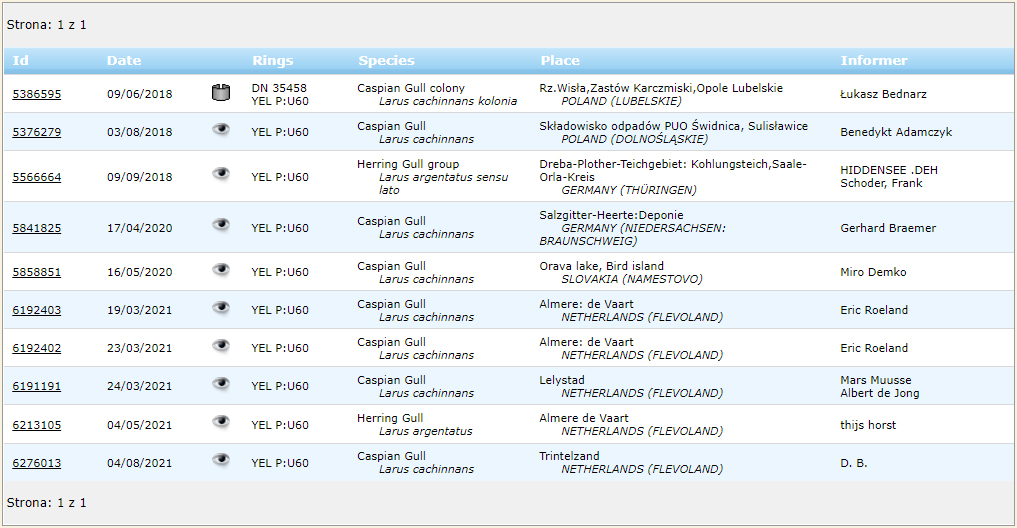The height and width of the screenshot is (528, 1017).
Task: Click the Informer column header
Action: [x=874, y=61]
